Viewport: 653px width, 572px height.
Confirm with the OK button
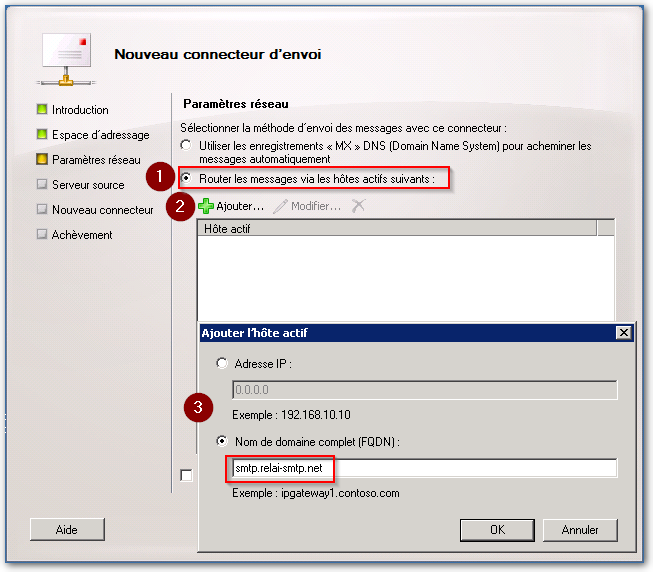(x=497, y=530)
